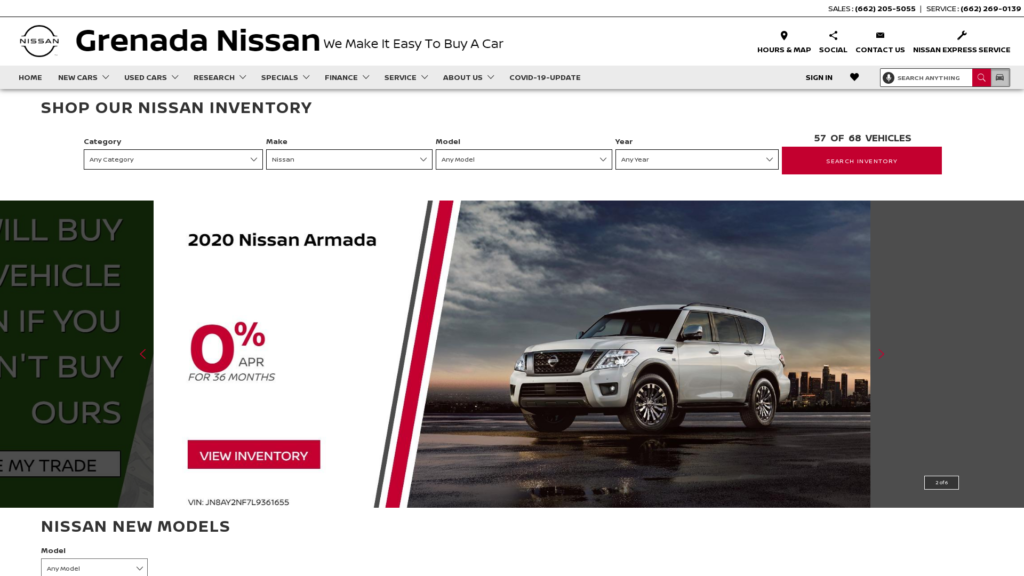This screenshot has height=576, width=1024.
Task: Click into the Search Anything field
Action: point(933,78)
